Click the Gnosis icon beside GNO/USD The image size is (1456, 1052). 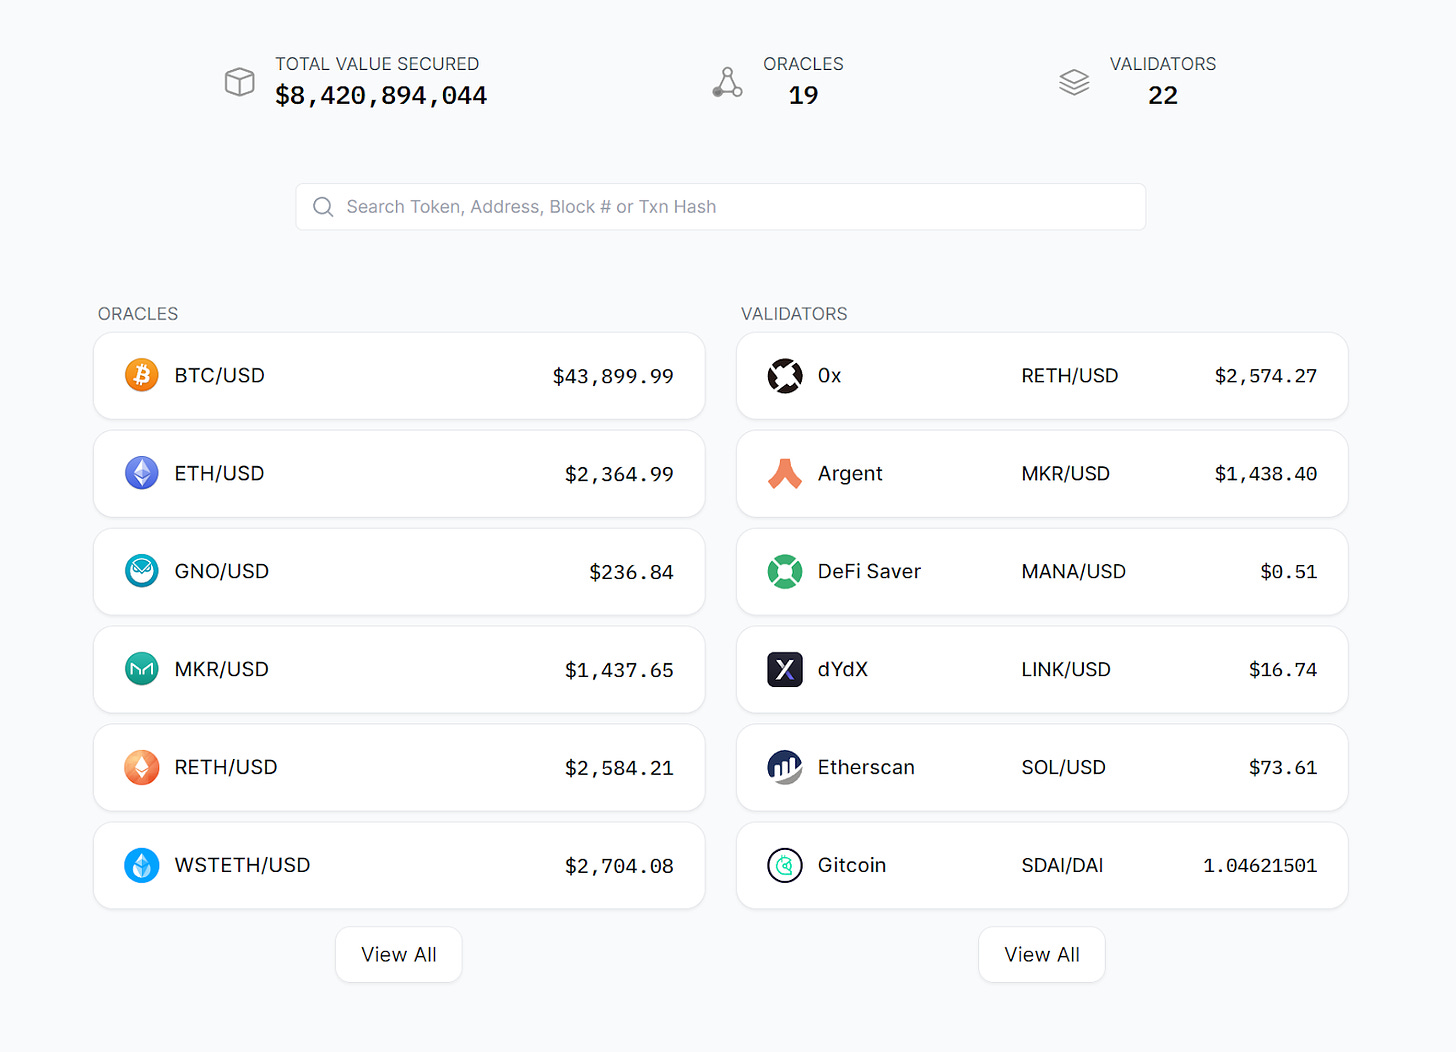(x=142, y=571)
